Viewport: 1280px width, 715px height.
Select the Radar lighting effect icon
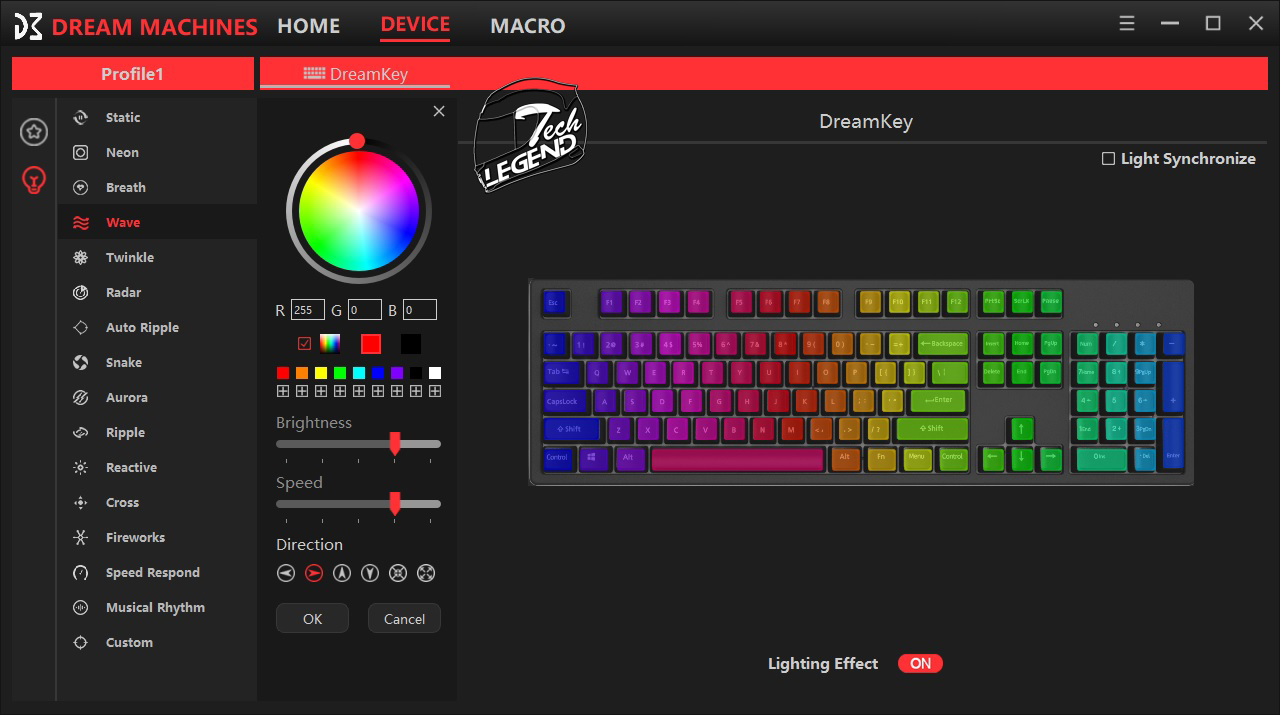(x=81, y=292)
